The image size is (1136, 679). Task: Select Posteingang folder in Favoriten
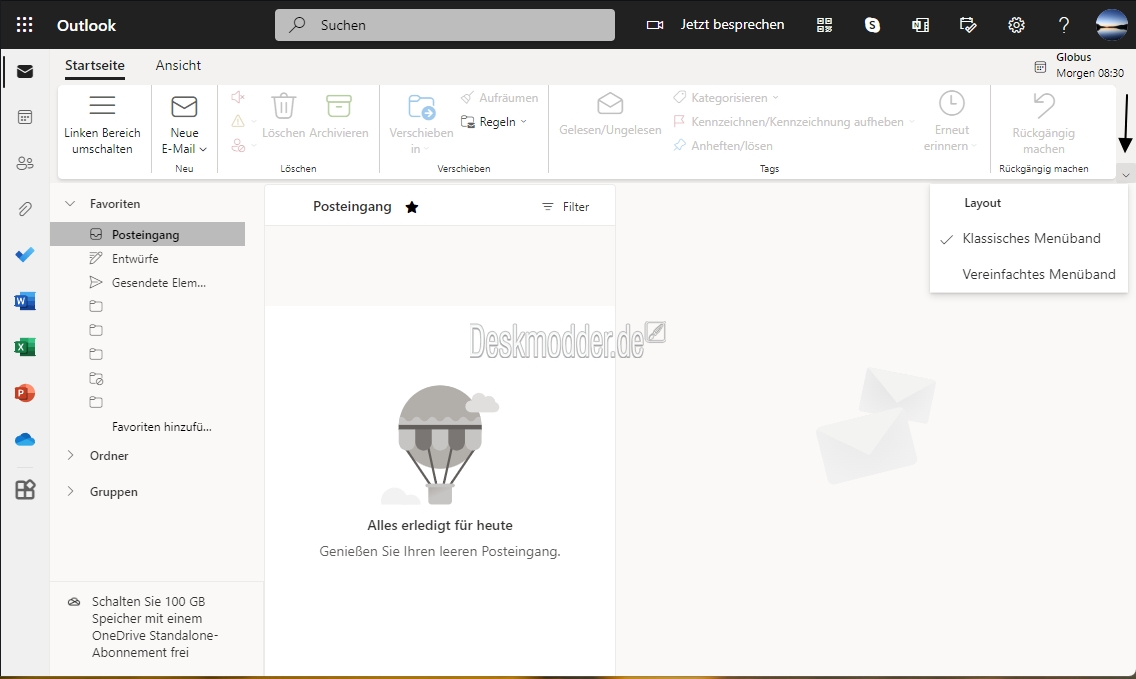148,234
